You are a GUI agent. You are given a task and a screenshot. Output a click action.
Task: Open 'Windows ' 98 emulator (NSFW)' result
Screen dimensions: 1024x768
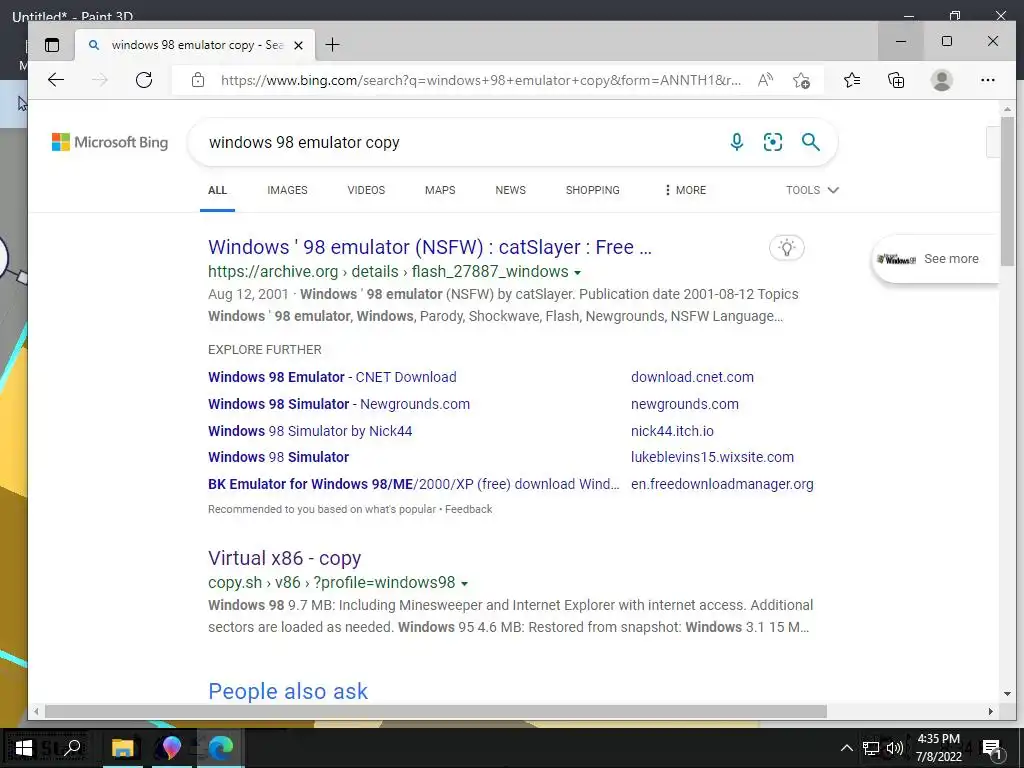[x=430, y=247]
